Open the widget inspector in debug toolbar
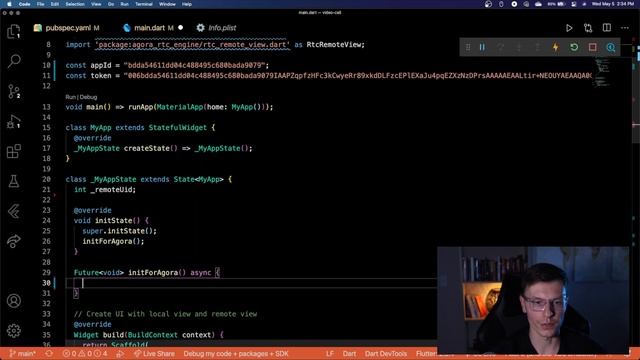 (x=611, y=47)
